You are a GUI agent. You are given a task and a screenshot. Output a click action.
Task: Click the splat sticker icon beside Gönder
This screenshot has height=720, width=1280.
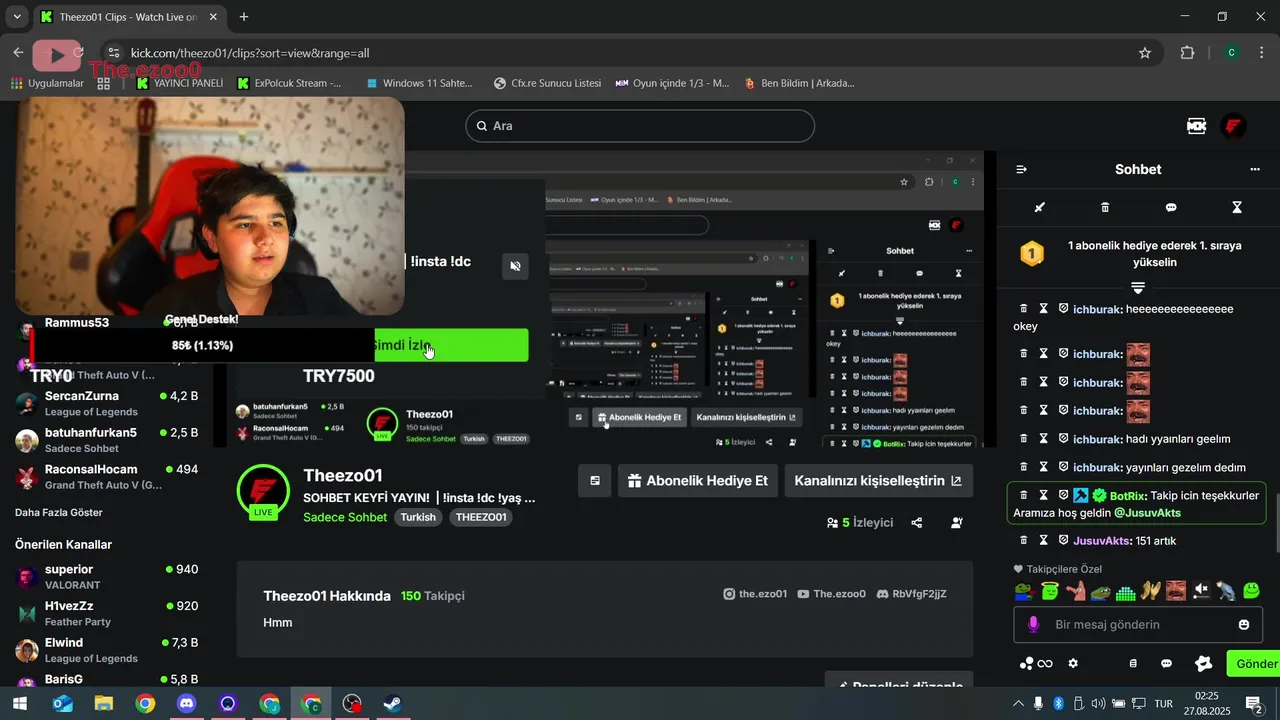[x=1204, y=664]
